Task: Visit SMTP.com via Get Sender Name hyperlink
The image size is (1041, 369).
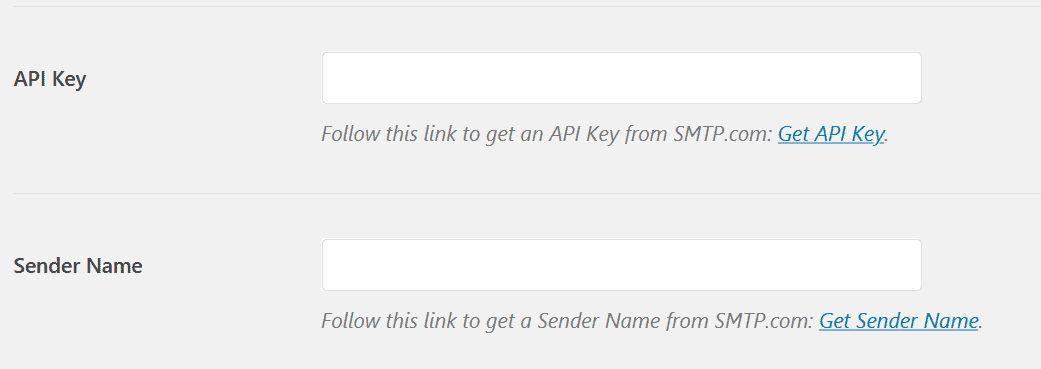Action: pos(898,321)
